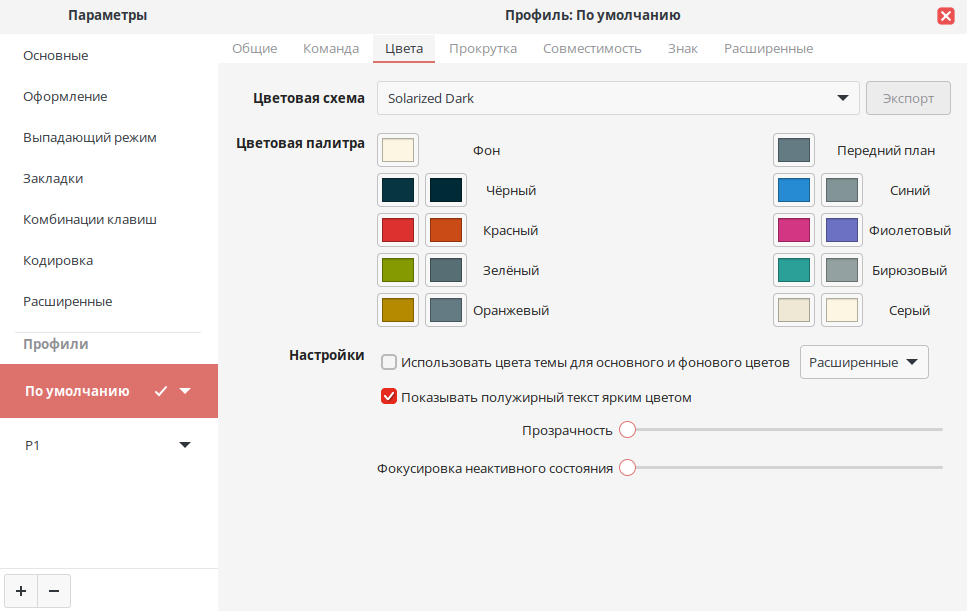Screen dimensions: 967x611
Task: Pick the Фон background color swatch
Action: [398, 150]
